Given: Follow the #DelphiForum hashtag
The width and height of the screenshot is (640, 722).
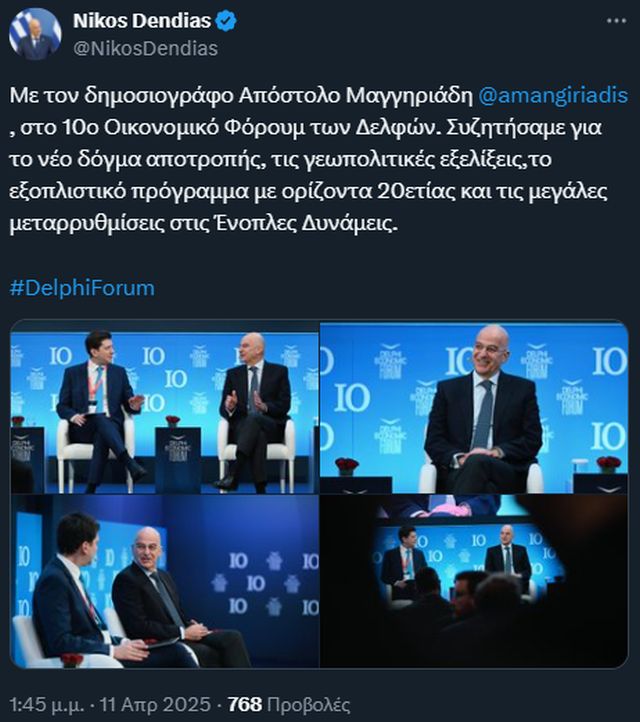Looking at the screenshot, I should point(82,288).
